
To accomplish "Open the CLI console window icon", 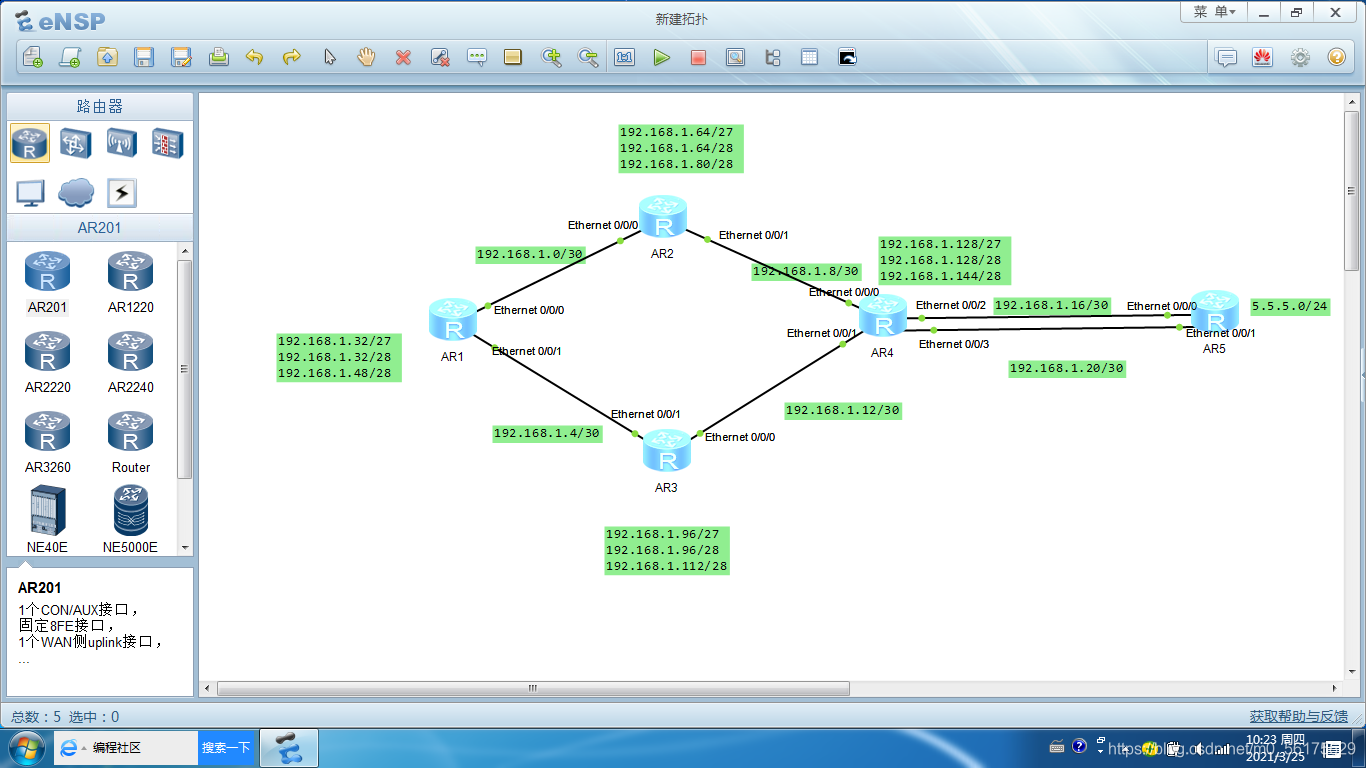I will pyautogui.click(x=847, y=57).
